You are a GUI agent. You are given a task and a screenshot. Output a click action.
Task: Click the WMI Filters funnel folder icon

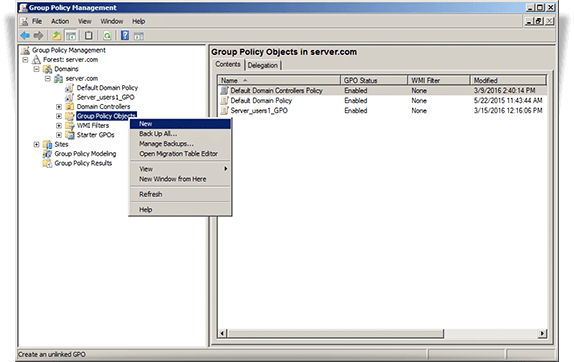tap(70, 126)
